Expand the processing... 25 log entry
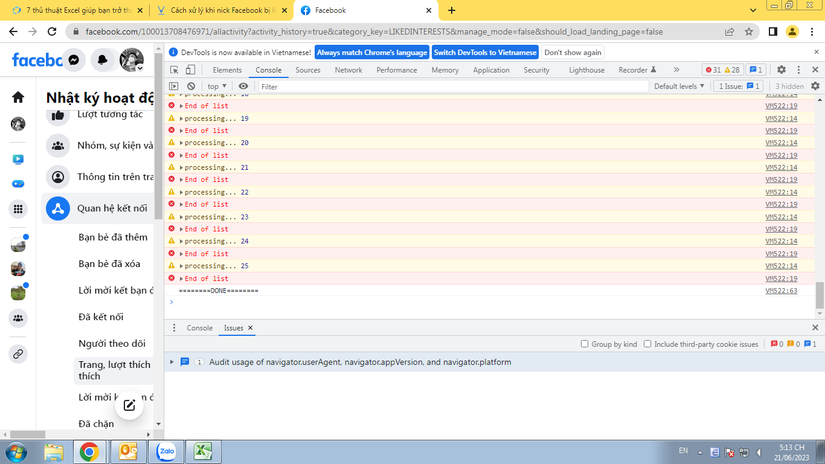 [182, 266]
